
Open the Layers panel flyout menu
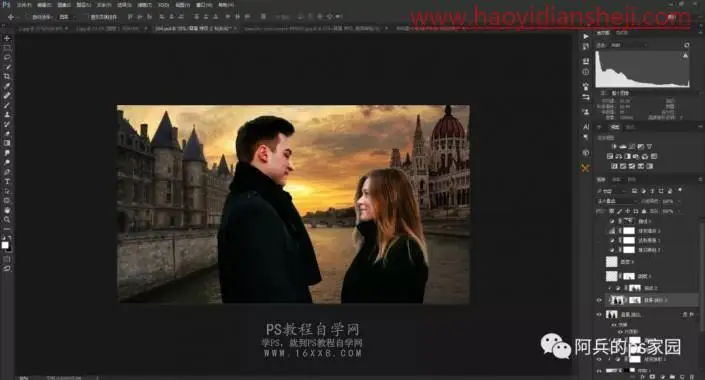click(700, 180)
